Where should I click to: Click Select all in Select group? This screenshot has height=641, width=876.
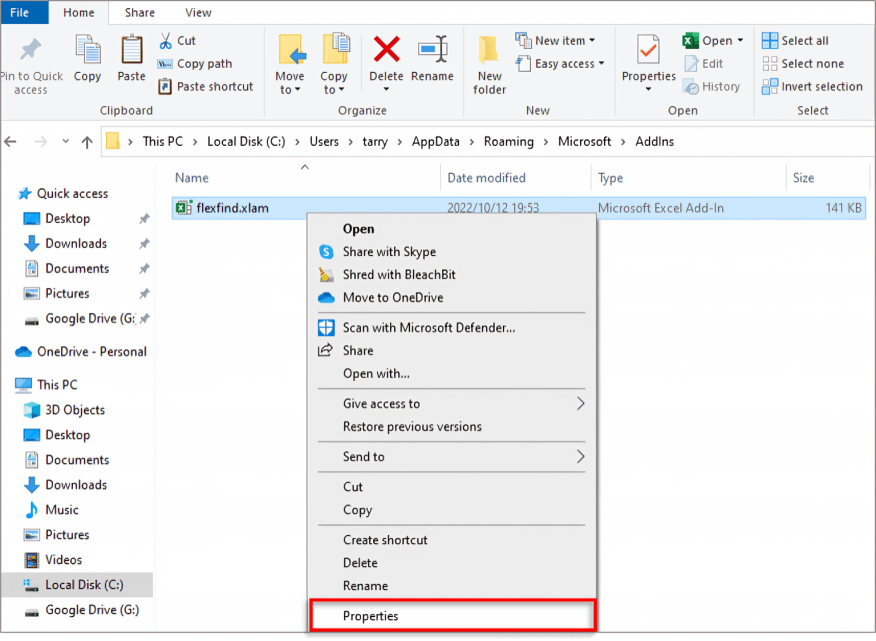[795, 41]
